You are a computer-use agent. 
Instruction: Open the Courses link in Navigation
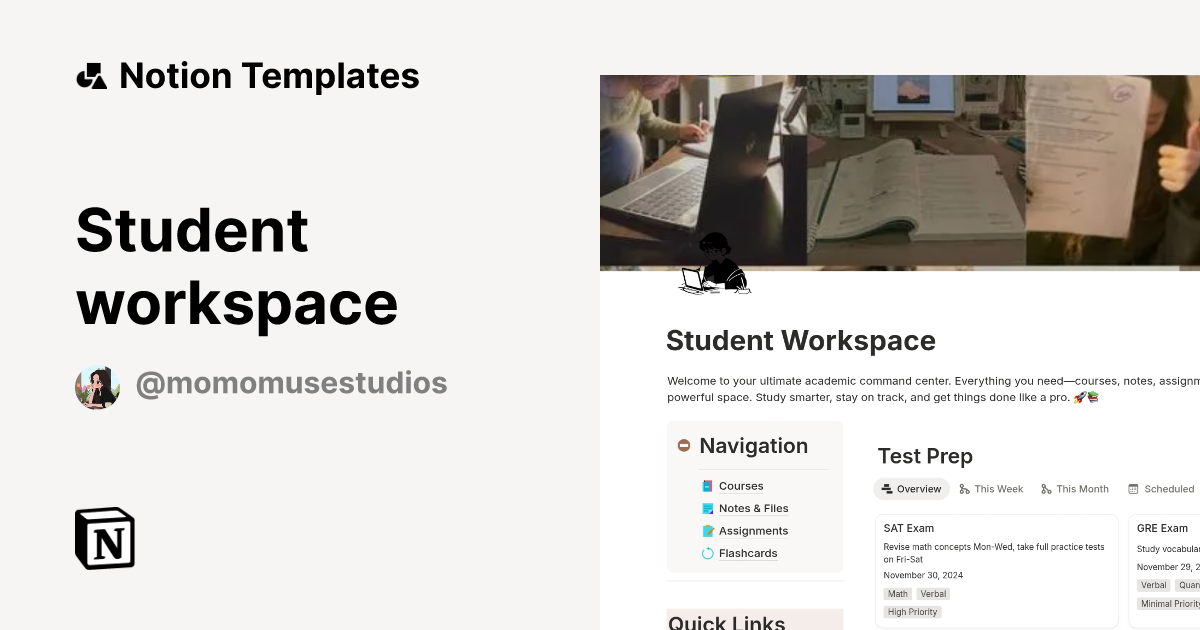740,486
